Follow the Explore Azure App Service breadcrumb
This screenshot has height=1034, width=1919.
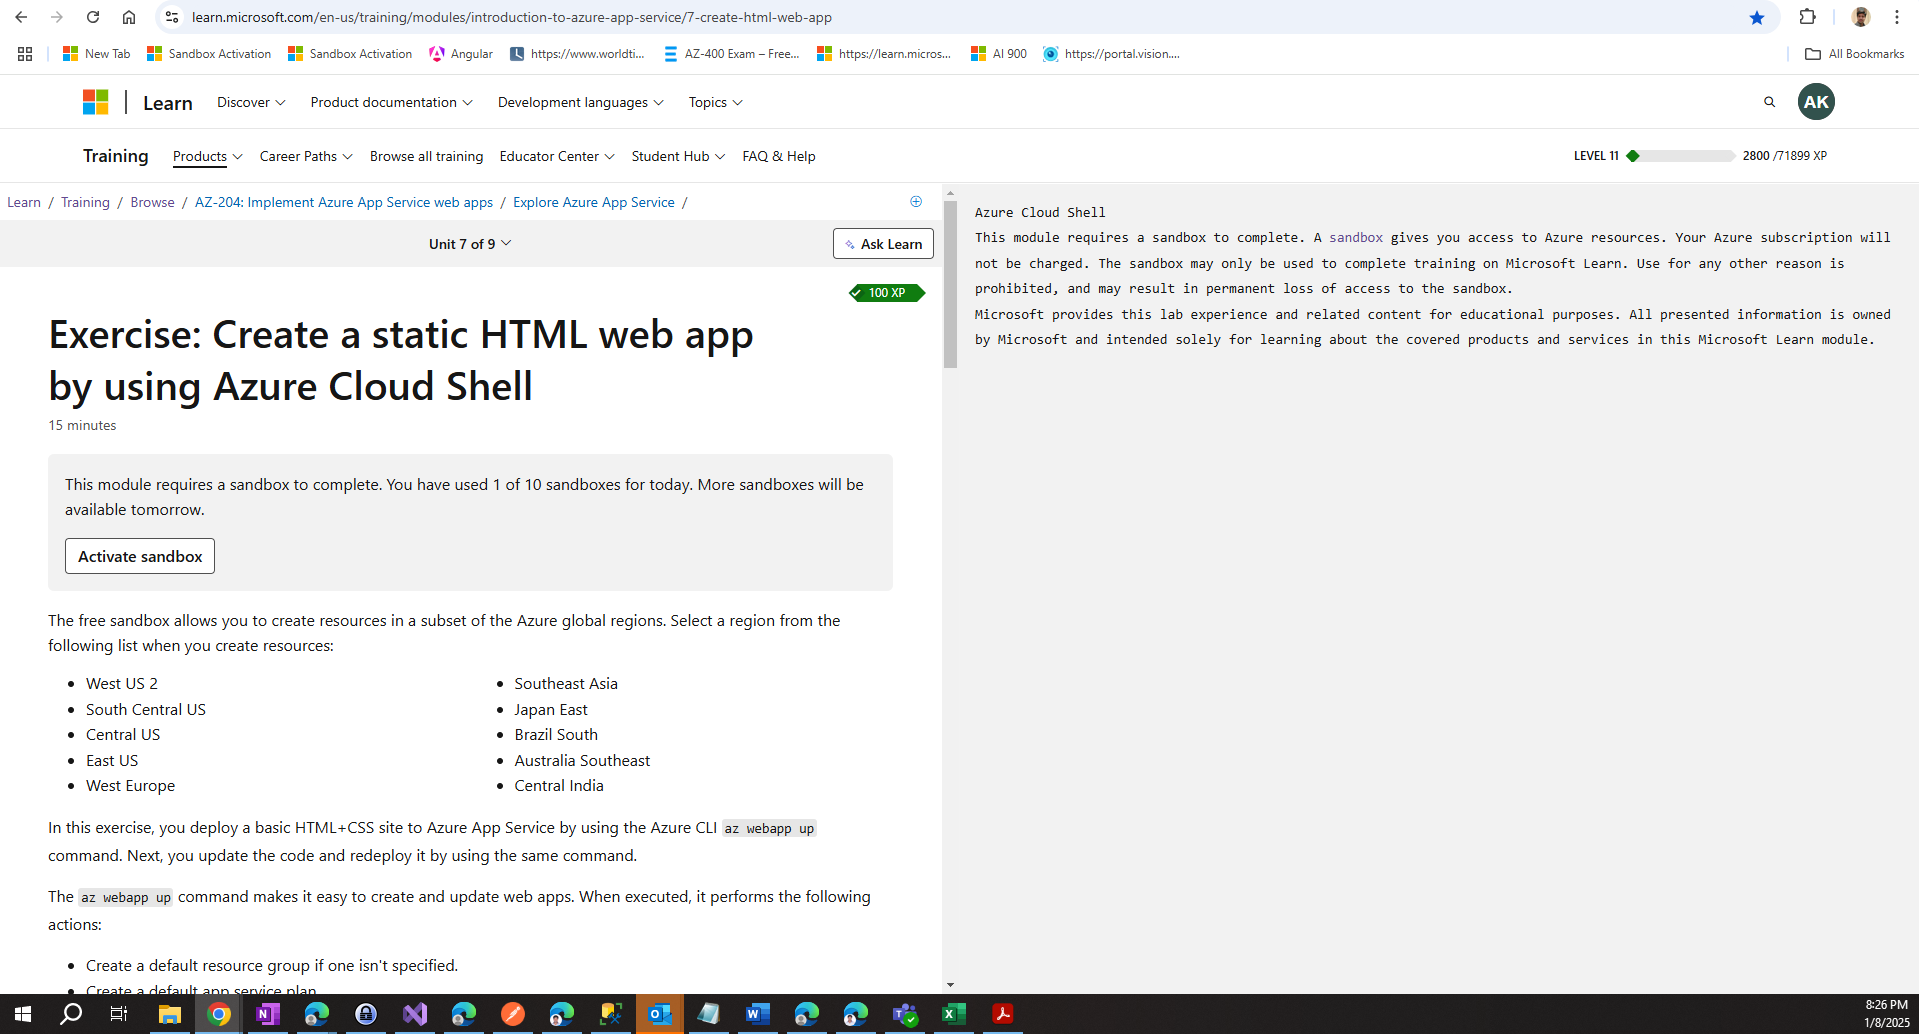pos(594,202)
